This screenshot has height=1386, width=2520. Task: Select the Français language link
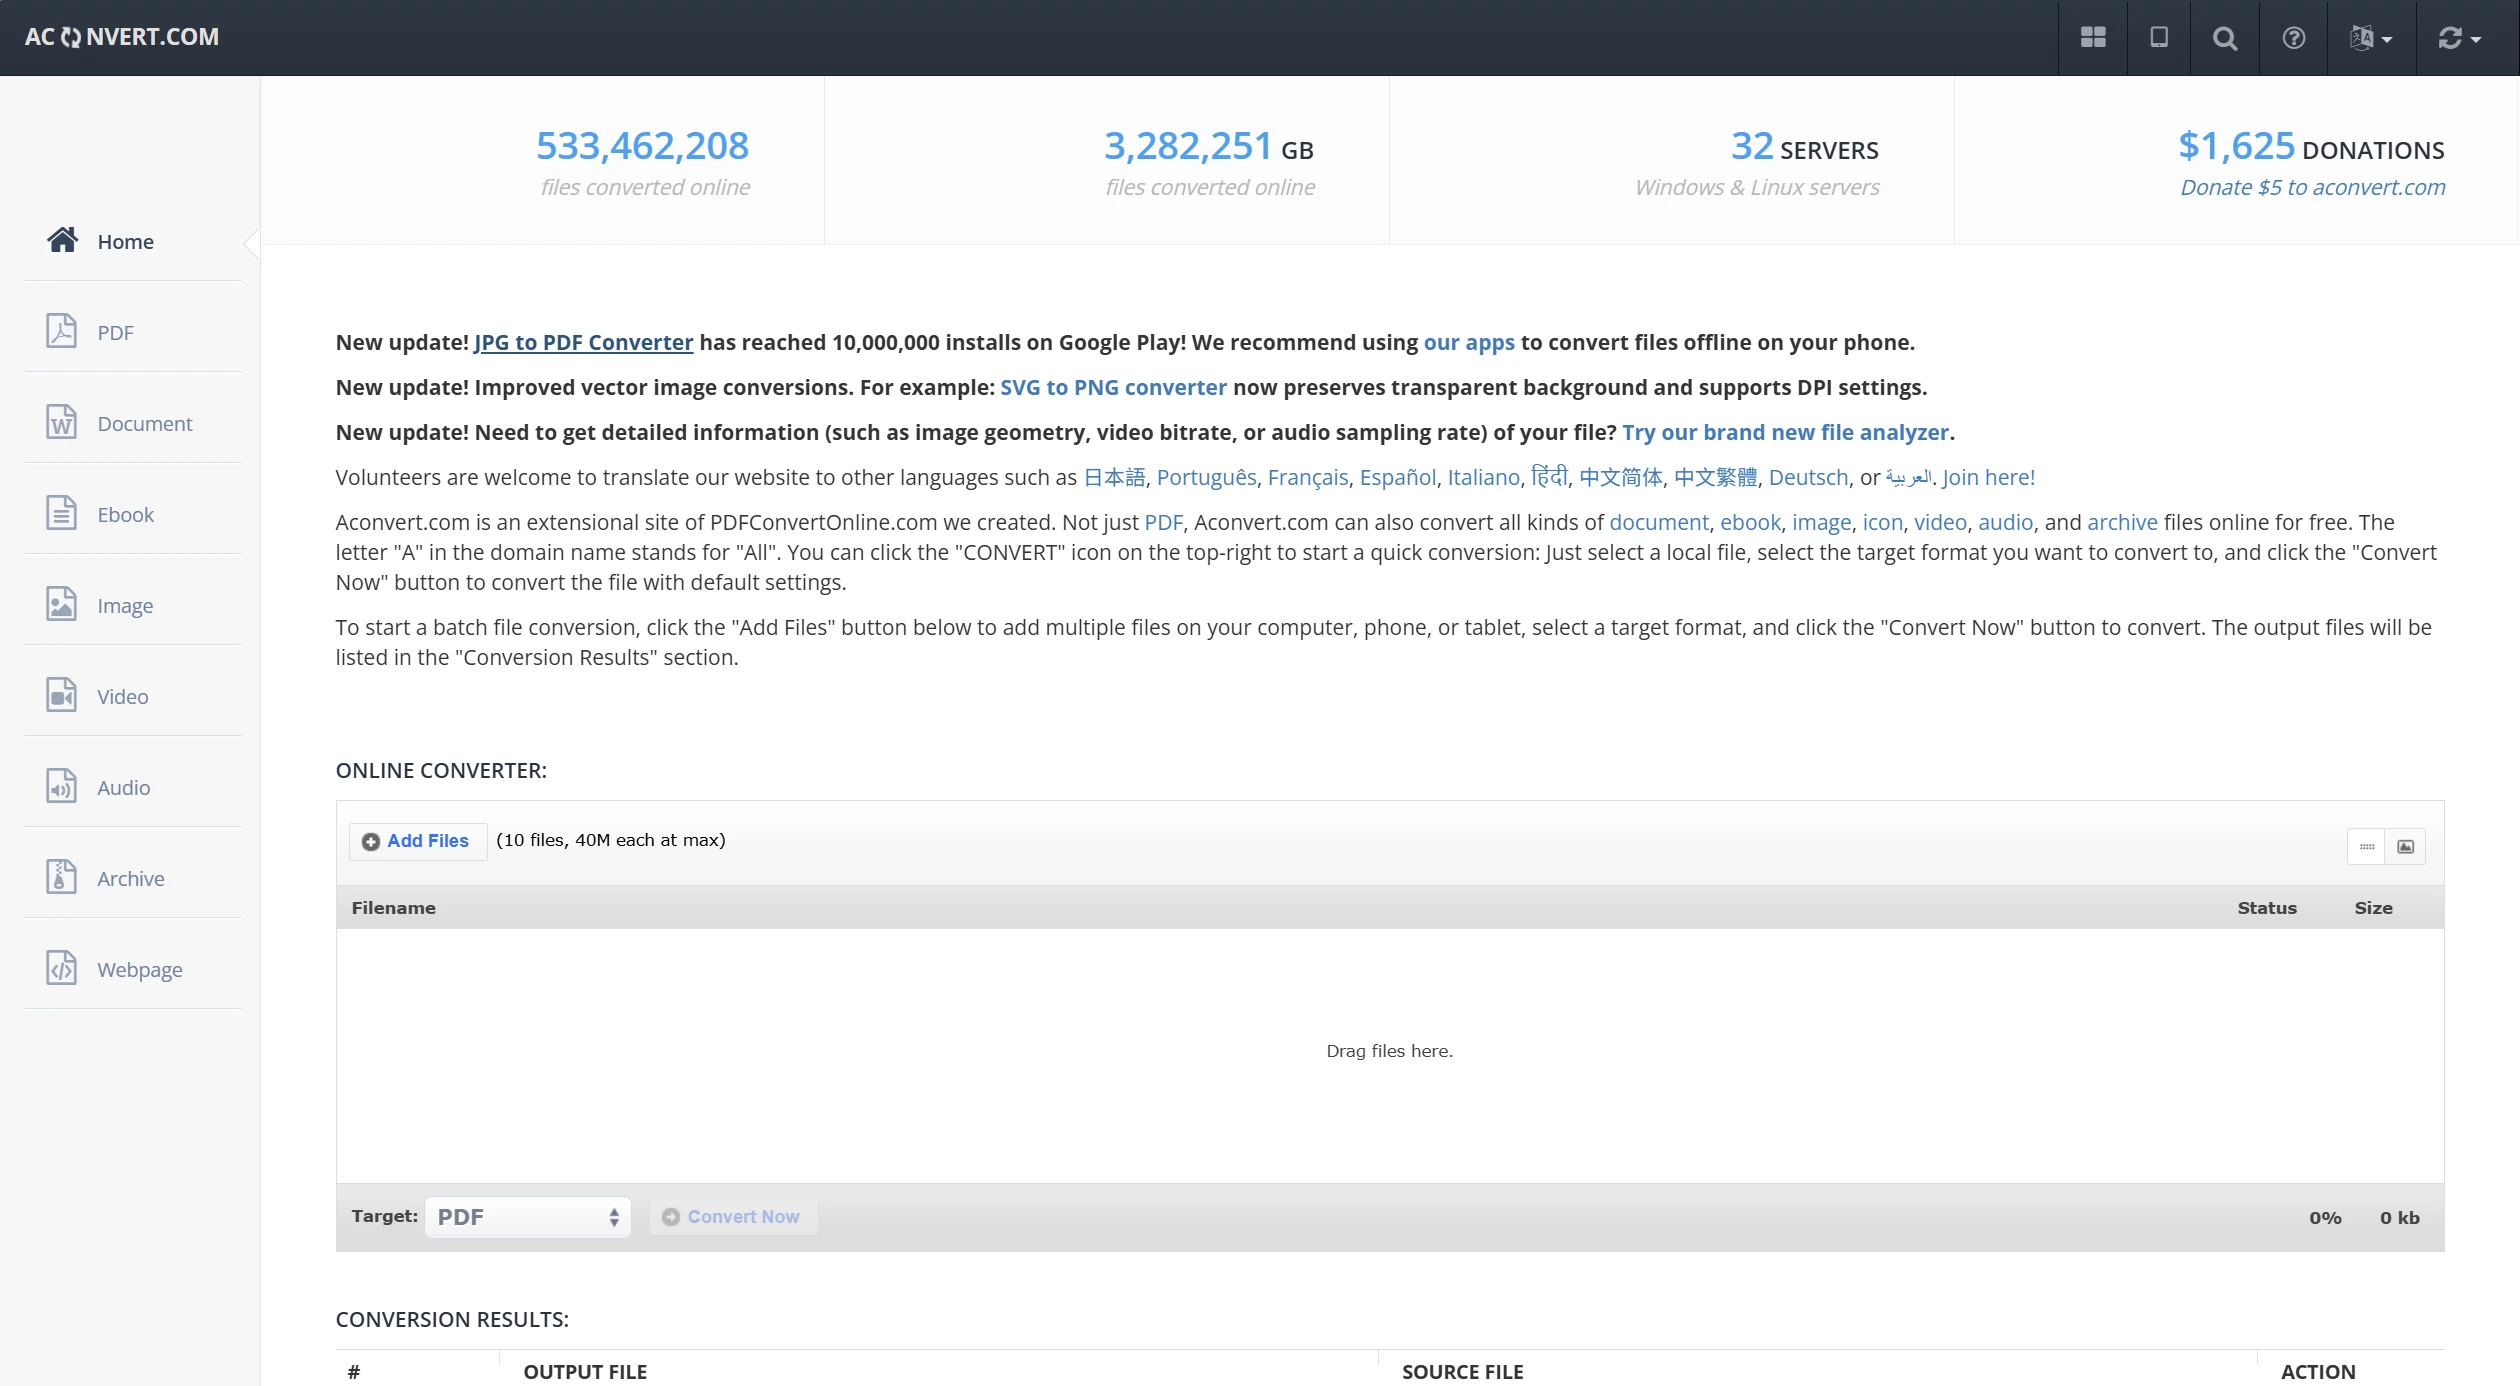[1308, 478]
